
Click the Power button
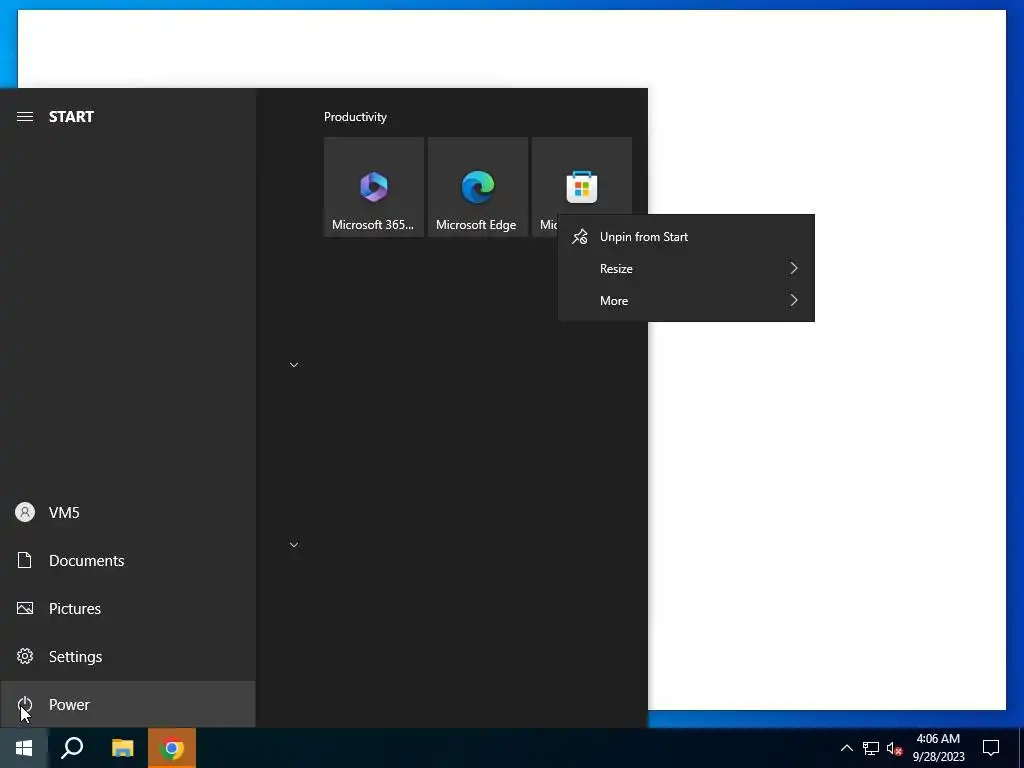point(128,705)
